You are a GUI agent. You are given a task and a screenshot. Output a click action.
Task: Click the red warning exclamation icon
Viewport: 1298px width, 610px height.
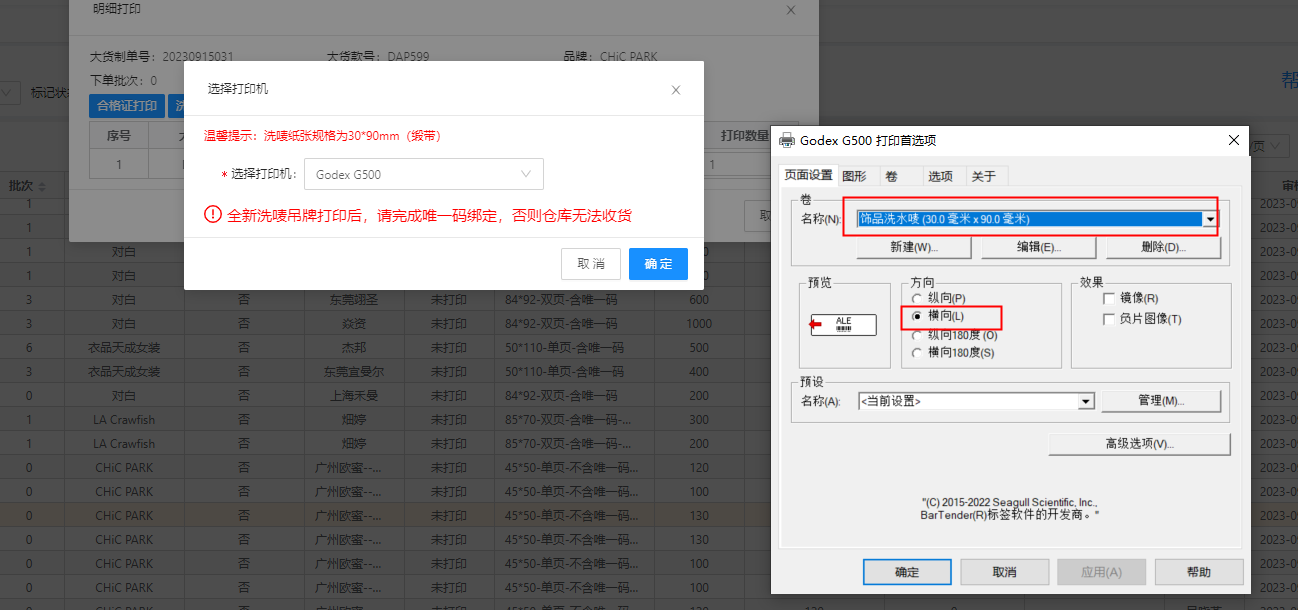coord(212,214)
